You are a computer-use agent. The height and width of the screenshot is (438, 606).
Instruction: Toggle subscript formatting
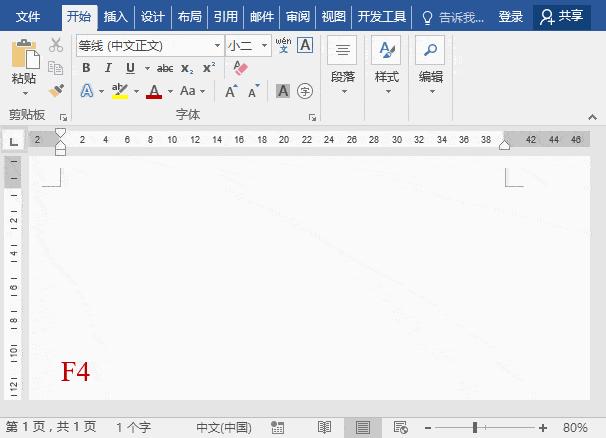click(187, 69)
